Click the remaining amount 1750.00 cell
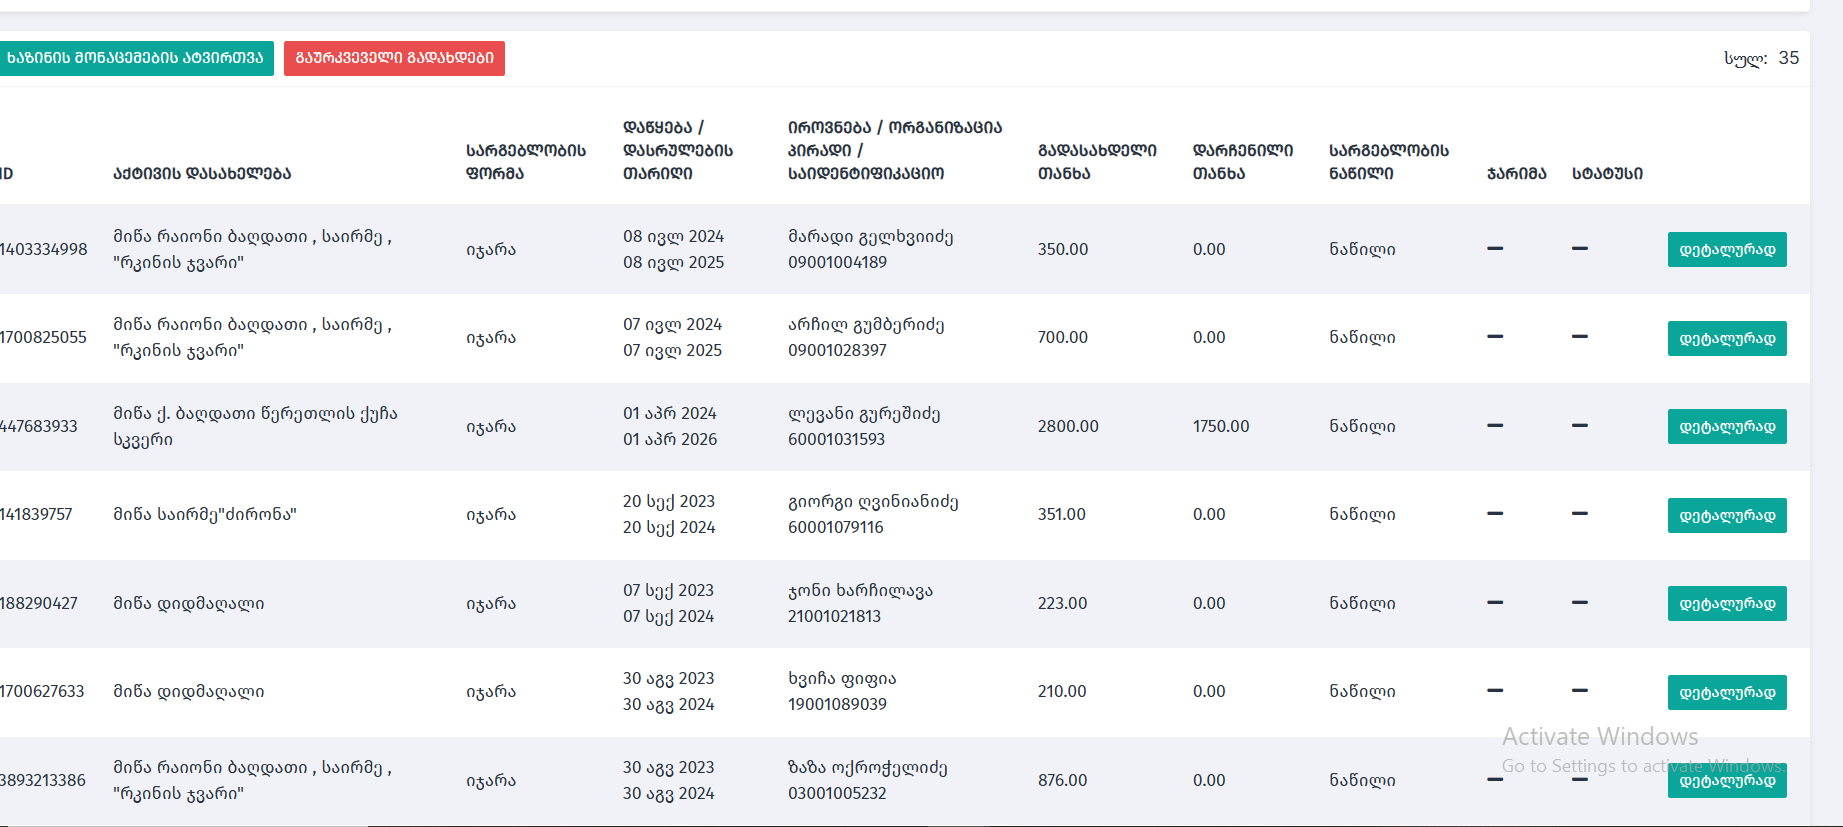 [x=1220, y=426]
